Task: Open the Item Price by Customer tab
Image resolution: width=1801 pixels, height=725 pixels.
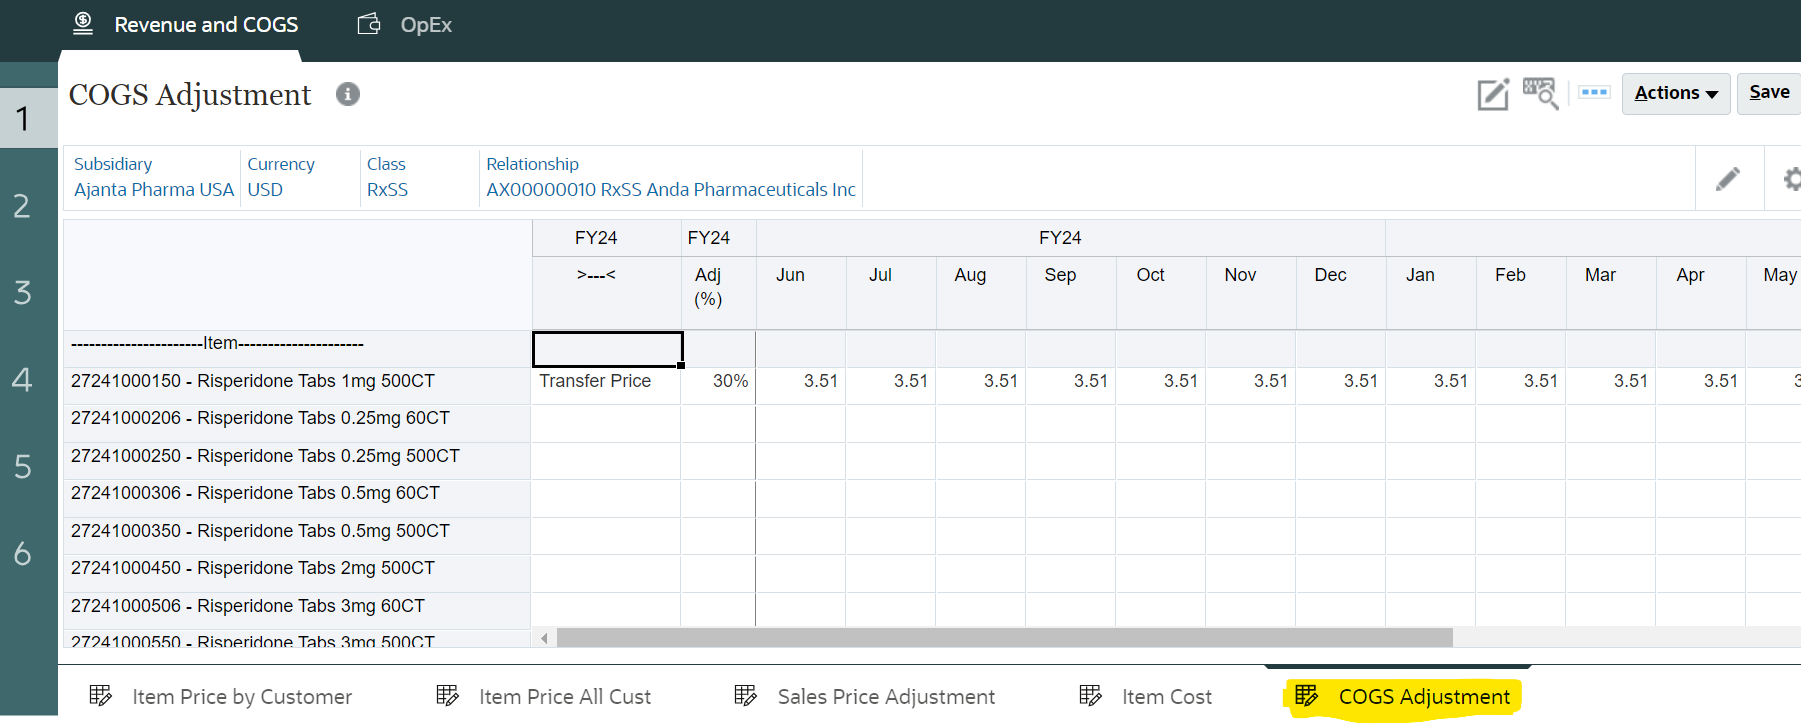Action: (241, 697)
